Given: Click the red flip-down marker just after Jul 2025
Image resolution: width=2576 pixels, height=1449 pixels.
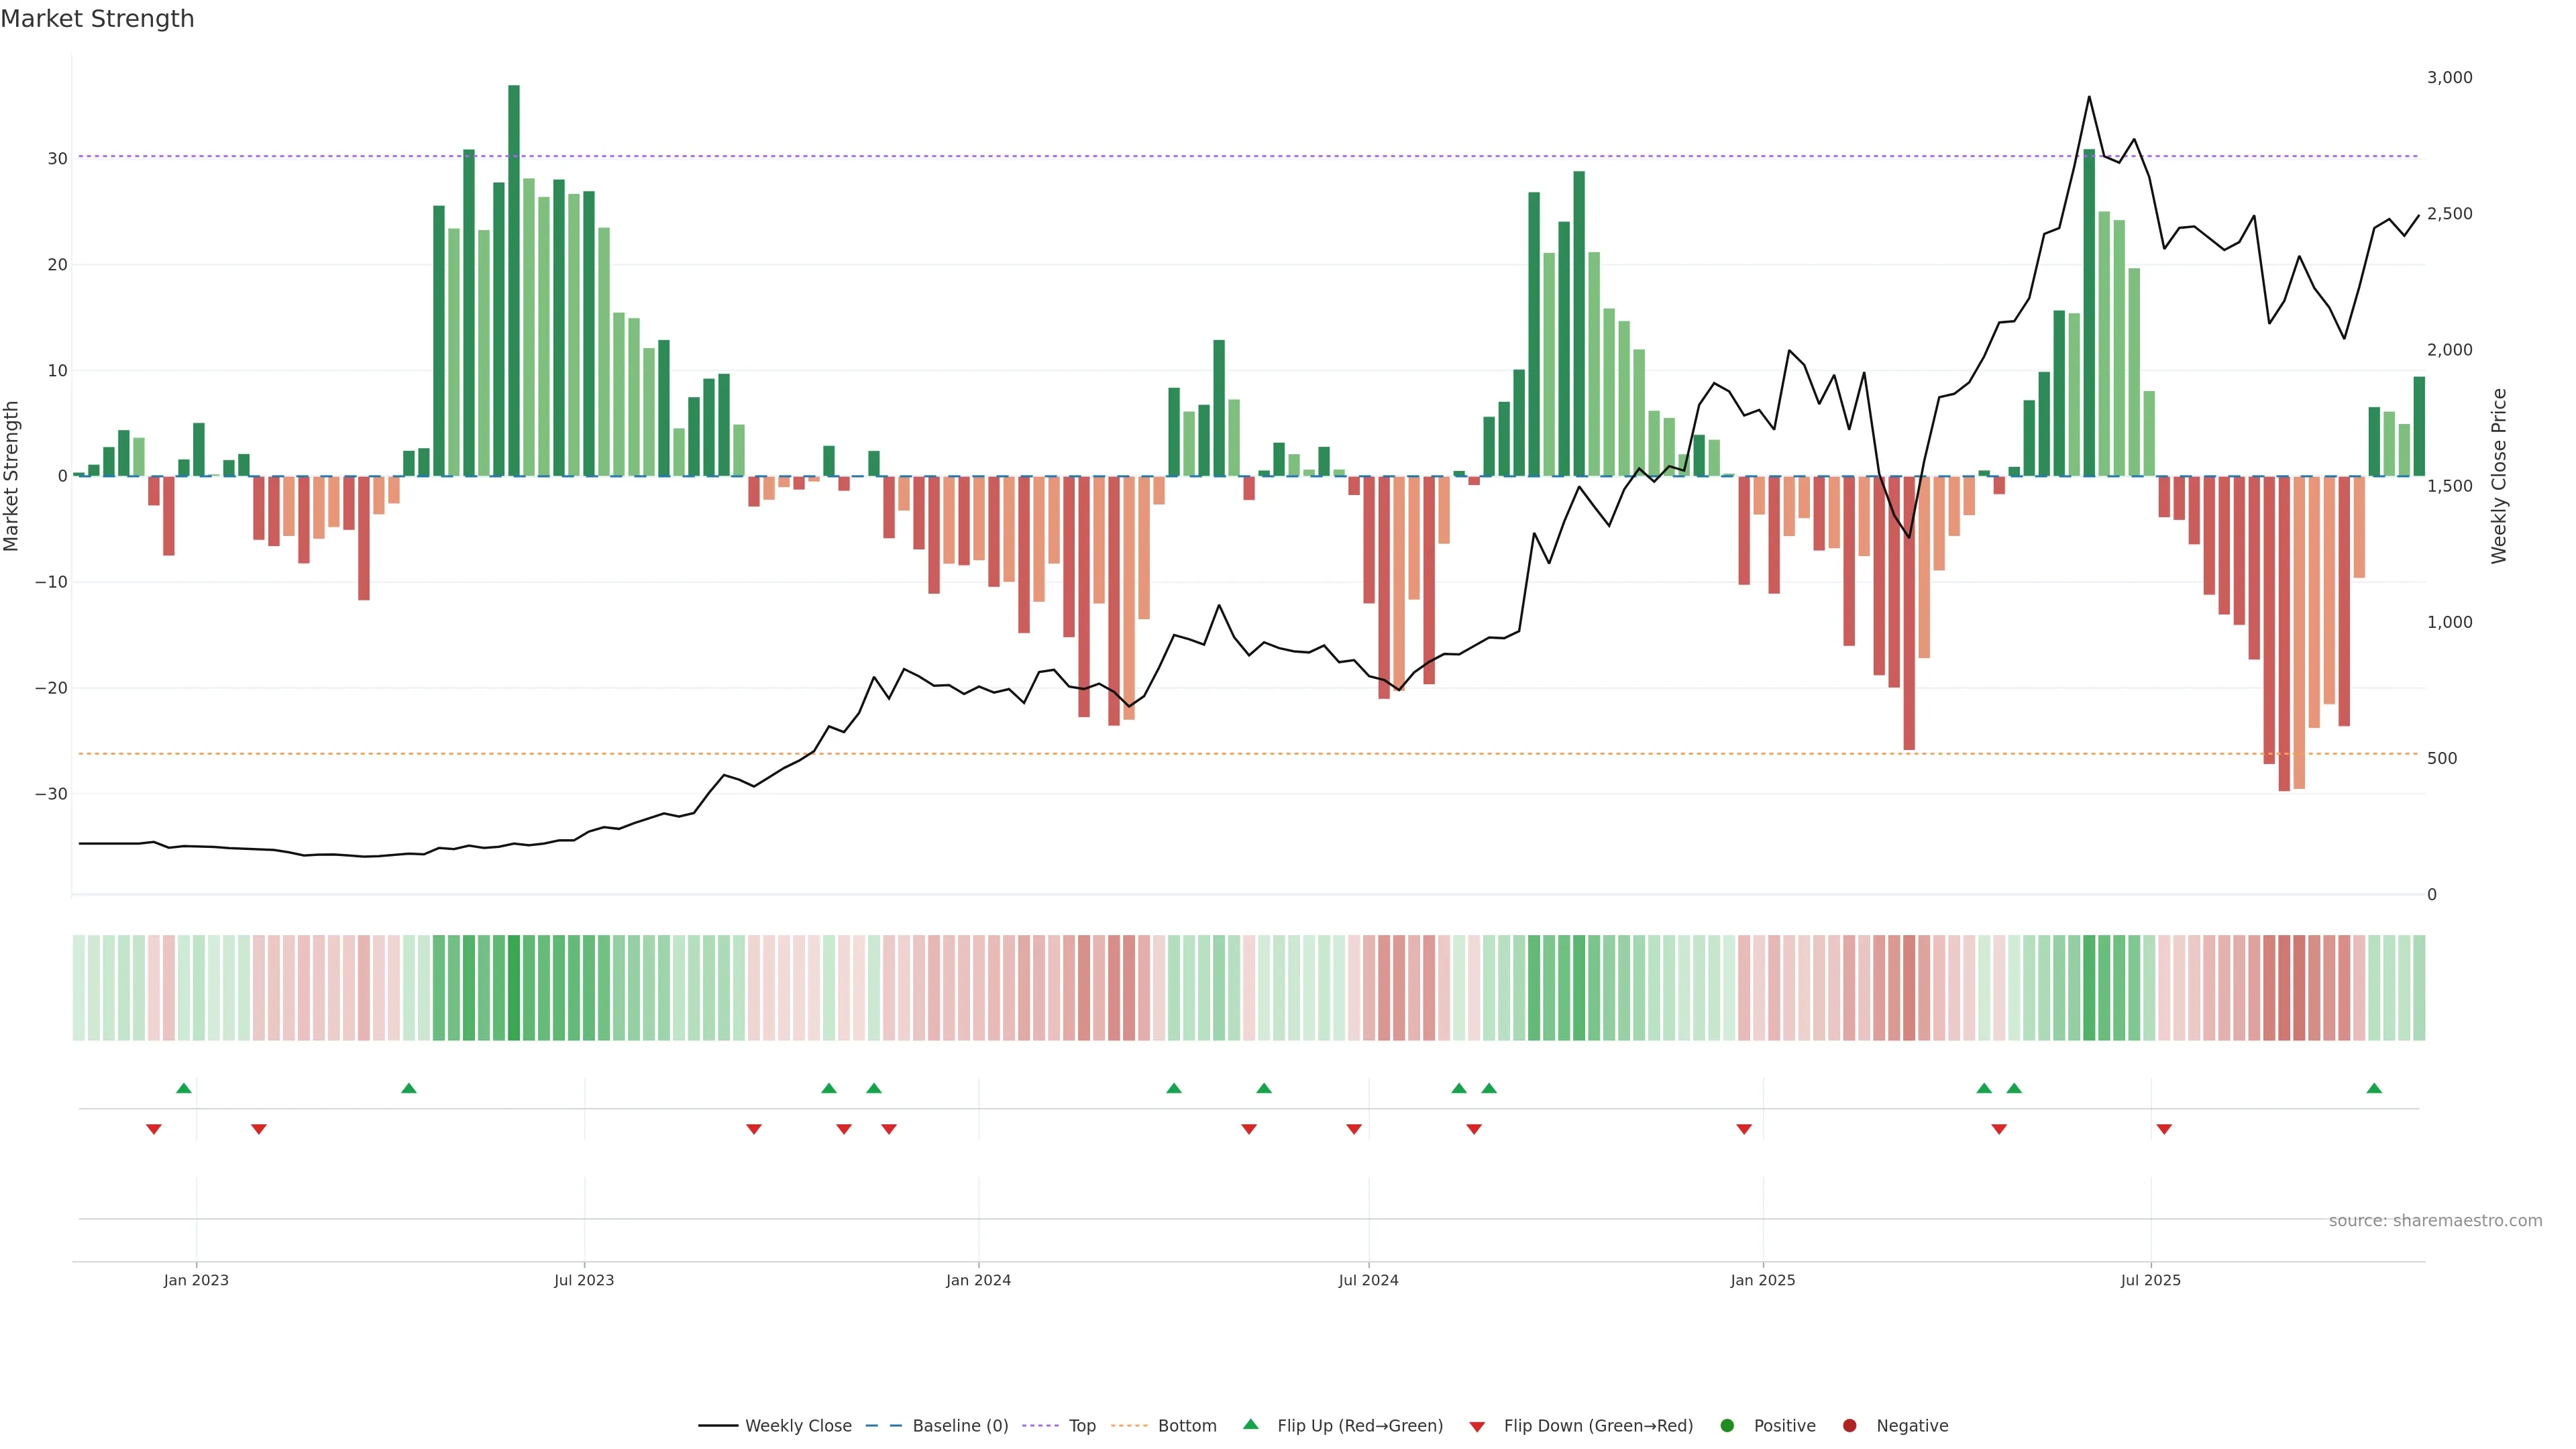Looking at the screenshot, I should [x=2164, y=1129].
